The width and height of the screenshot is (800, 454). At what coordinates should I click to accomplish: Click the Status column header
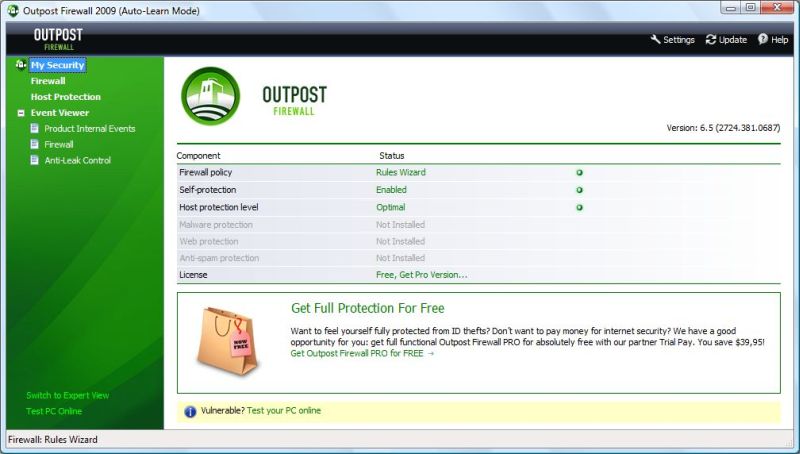(x=391, y=156)
